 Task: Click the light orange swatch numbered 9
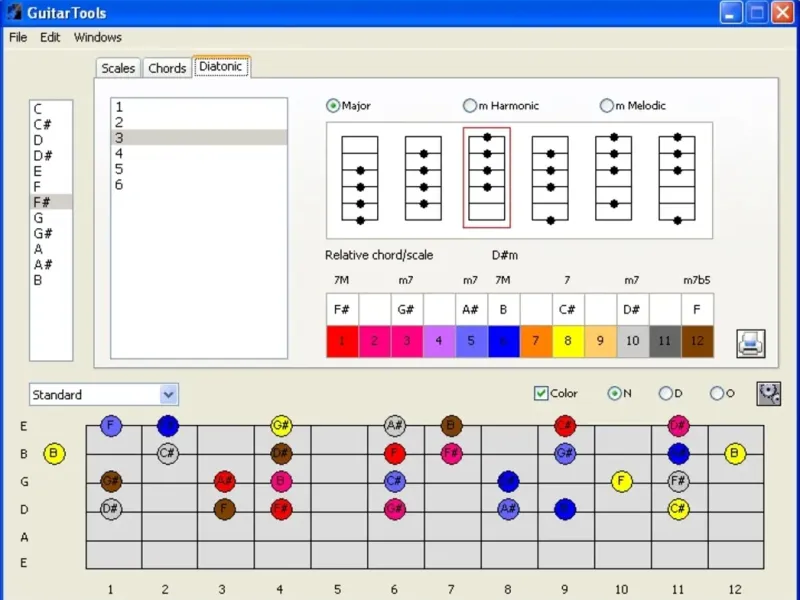pos(601,341)
